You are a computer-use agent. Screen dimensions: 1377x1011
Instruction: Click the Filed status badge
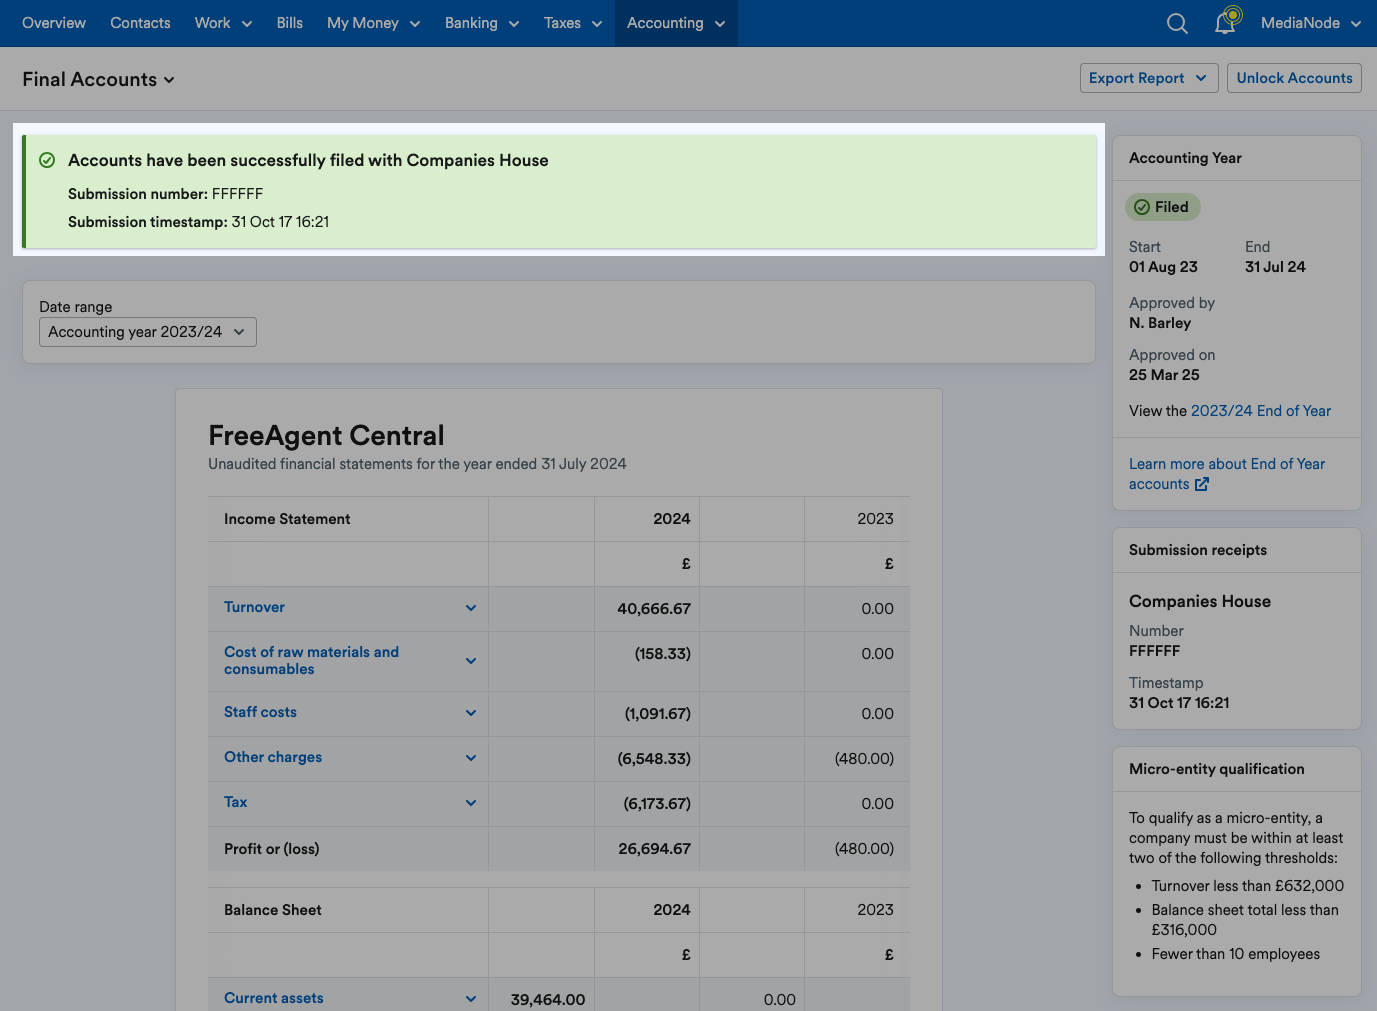coord(1163,207)
